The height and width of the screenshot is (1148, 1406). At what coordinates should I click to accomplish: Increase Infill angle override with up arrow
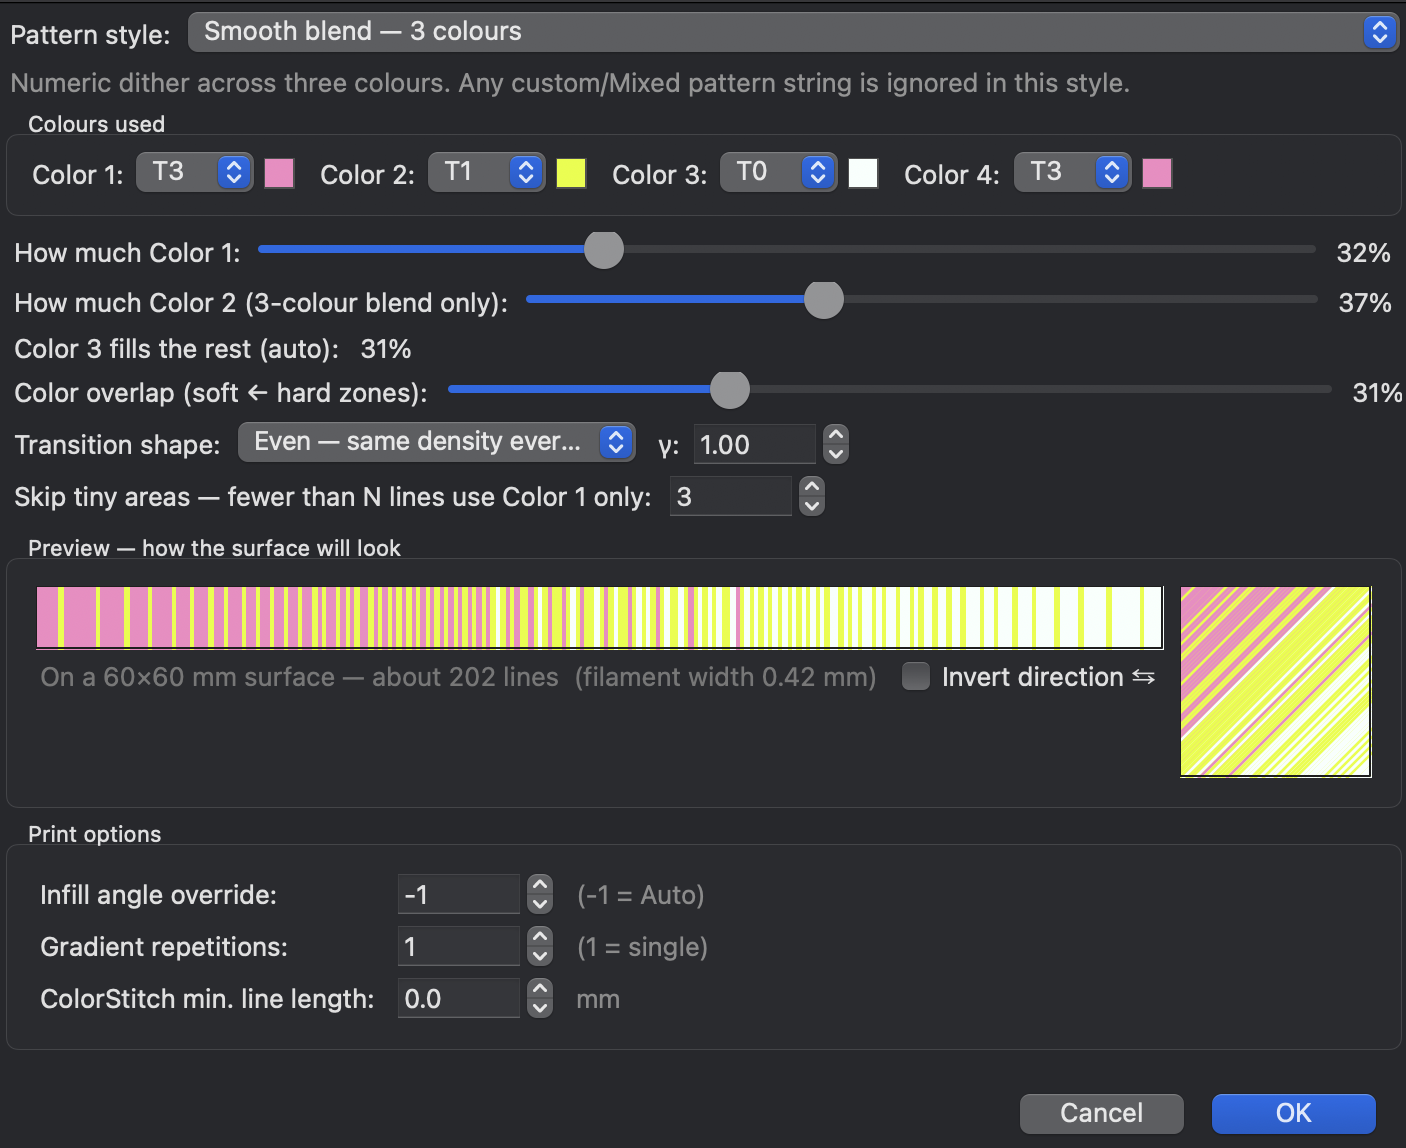[x=540, y=885]
